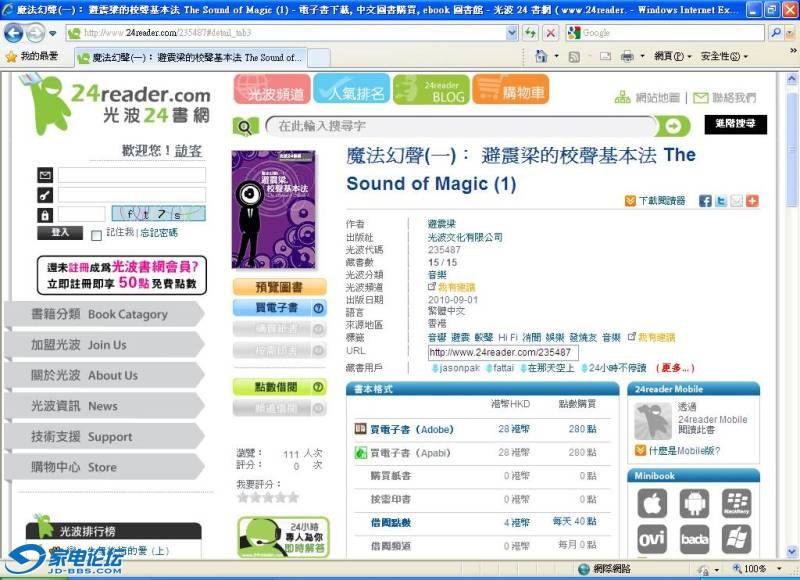This screenshot has height=580, width=800.
Task: Click the Print icon in command bar
Action: pyautogui.click(x=627, y=56)
